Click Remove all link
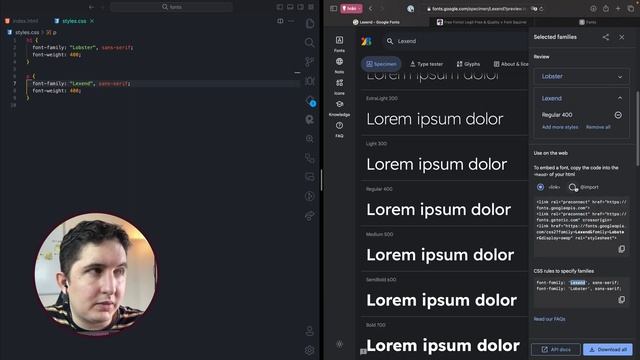The width and height of the screenshot is (640, 360). 598,127
